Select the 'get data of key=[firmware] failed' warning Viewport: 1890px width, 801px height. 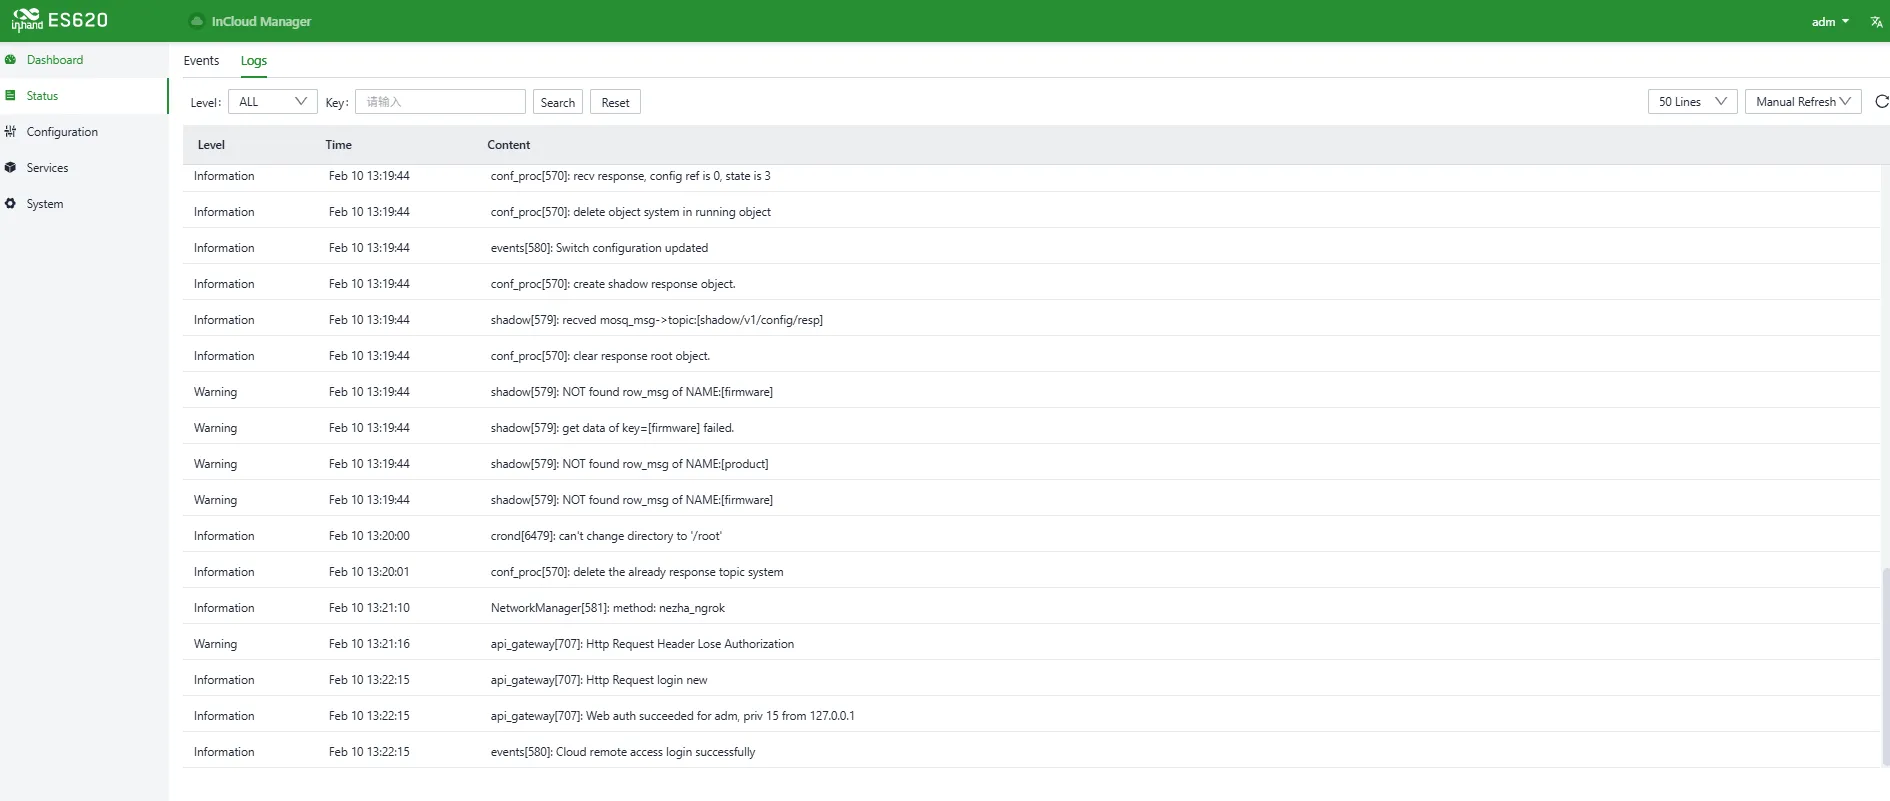[1031, 428]
